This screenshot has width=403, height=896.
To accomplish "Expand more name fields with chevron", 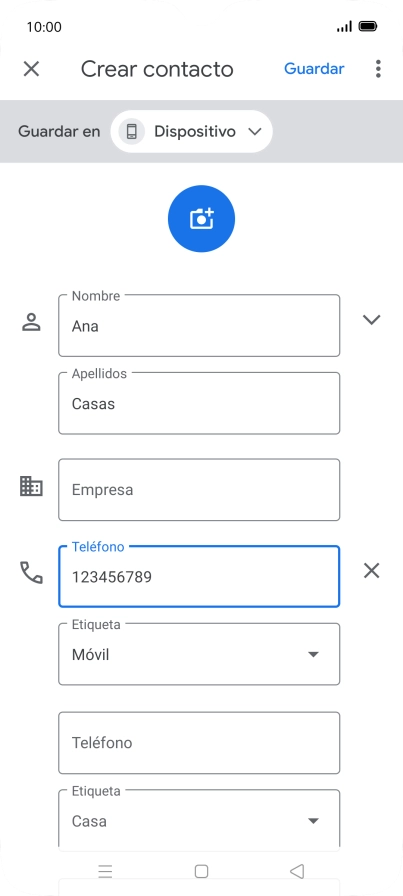I will (x=372, y=320).
